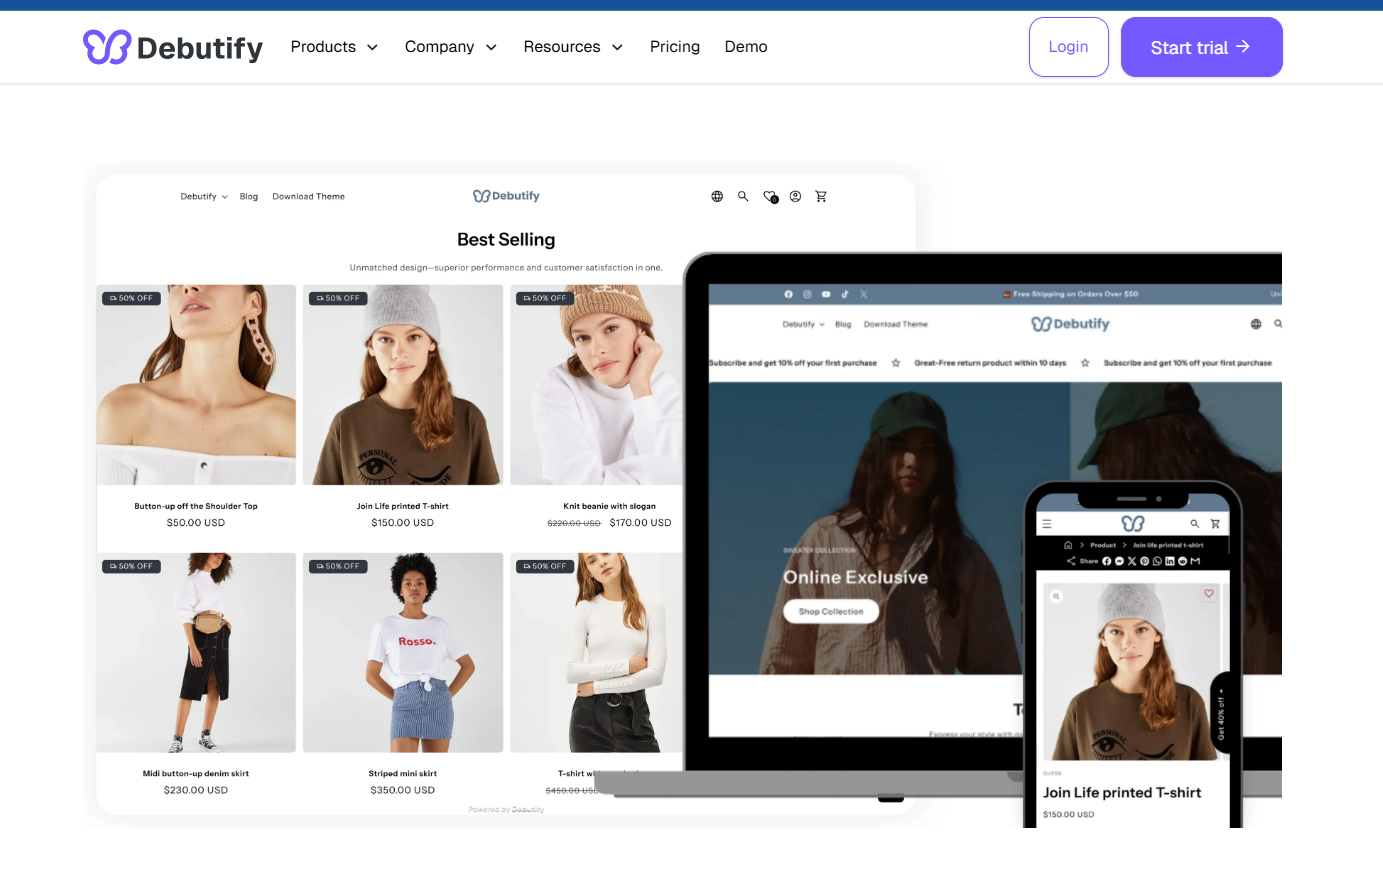Expand the Products dropdown
1383x883 pixels.
[334, 46]
